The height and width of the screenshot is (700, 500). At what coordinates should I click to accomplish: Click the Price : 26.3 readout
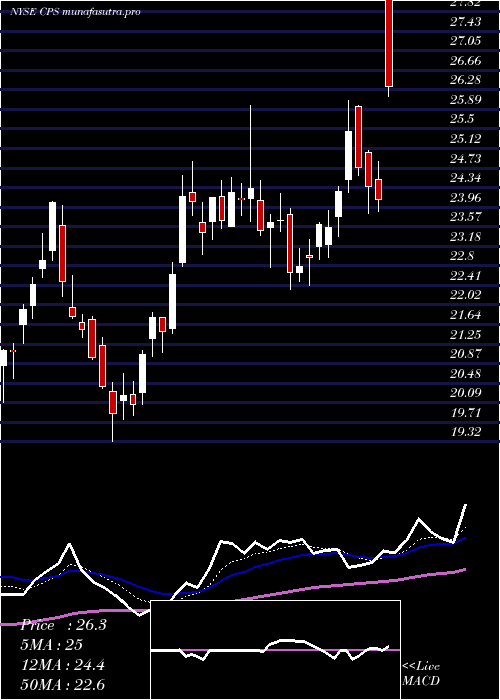point(63,625)
